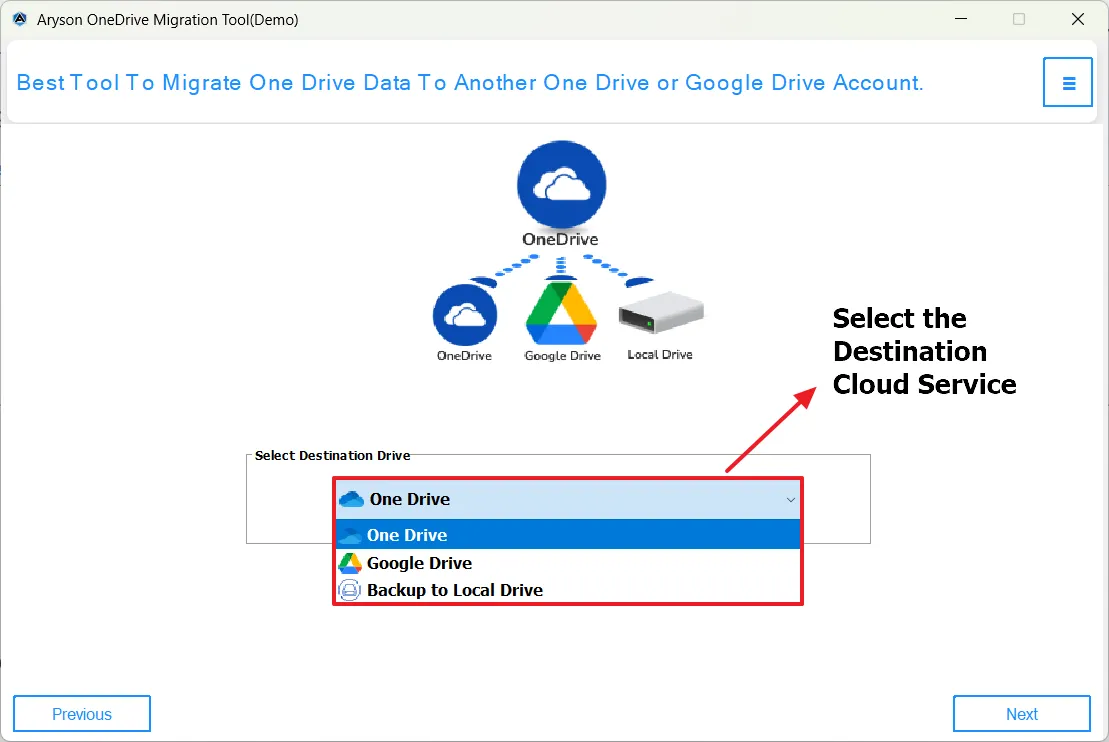Image resolution: width=1109 pixels, height=742 pixels.
Task: Go back with the Previous button
Action: [82, 714]
